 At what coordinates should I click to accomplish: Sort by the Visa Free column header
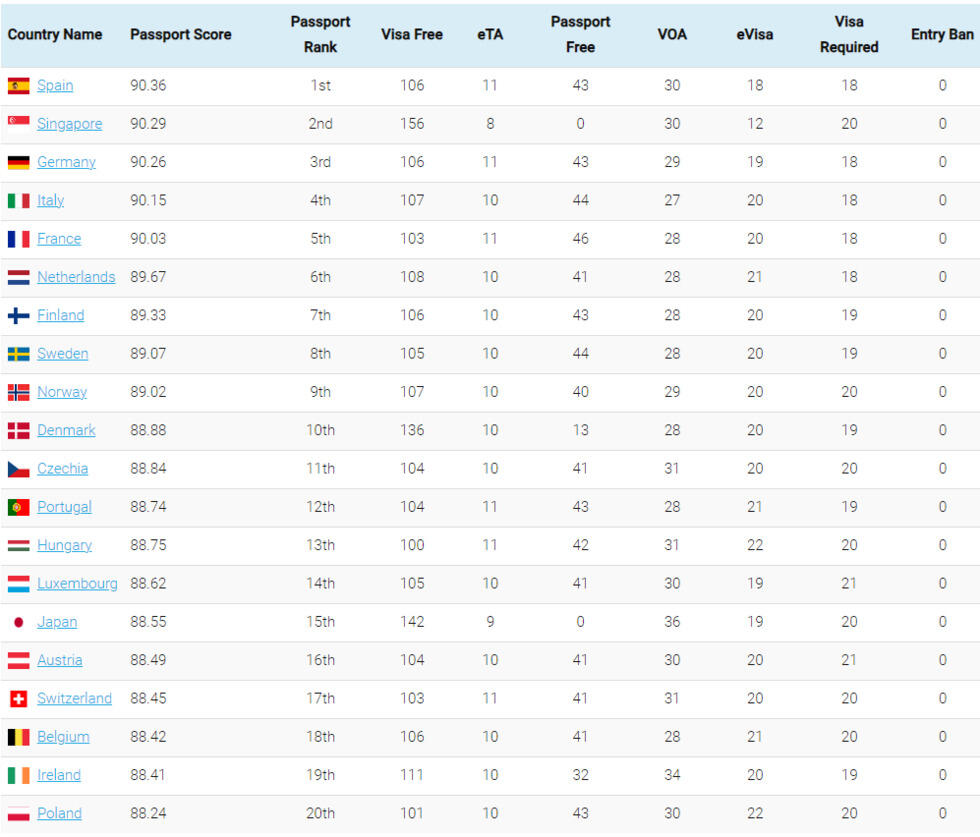click(x=411, y=34)
